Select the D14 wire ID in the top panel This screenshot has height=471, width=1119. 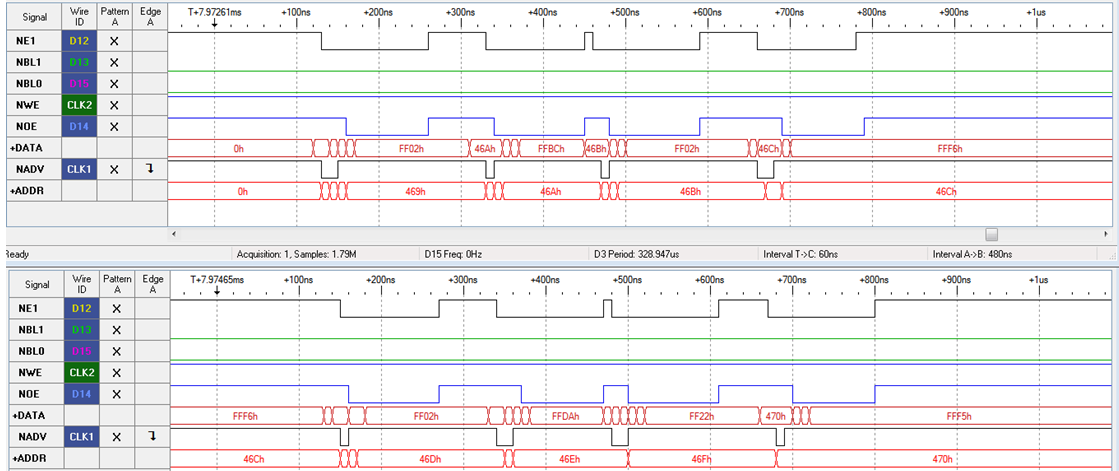78,126
